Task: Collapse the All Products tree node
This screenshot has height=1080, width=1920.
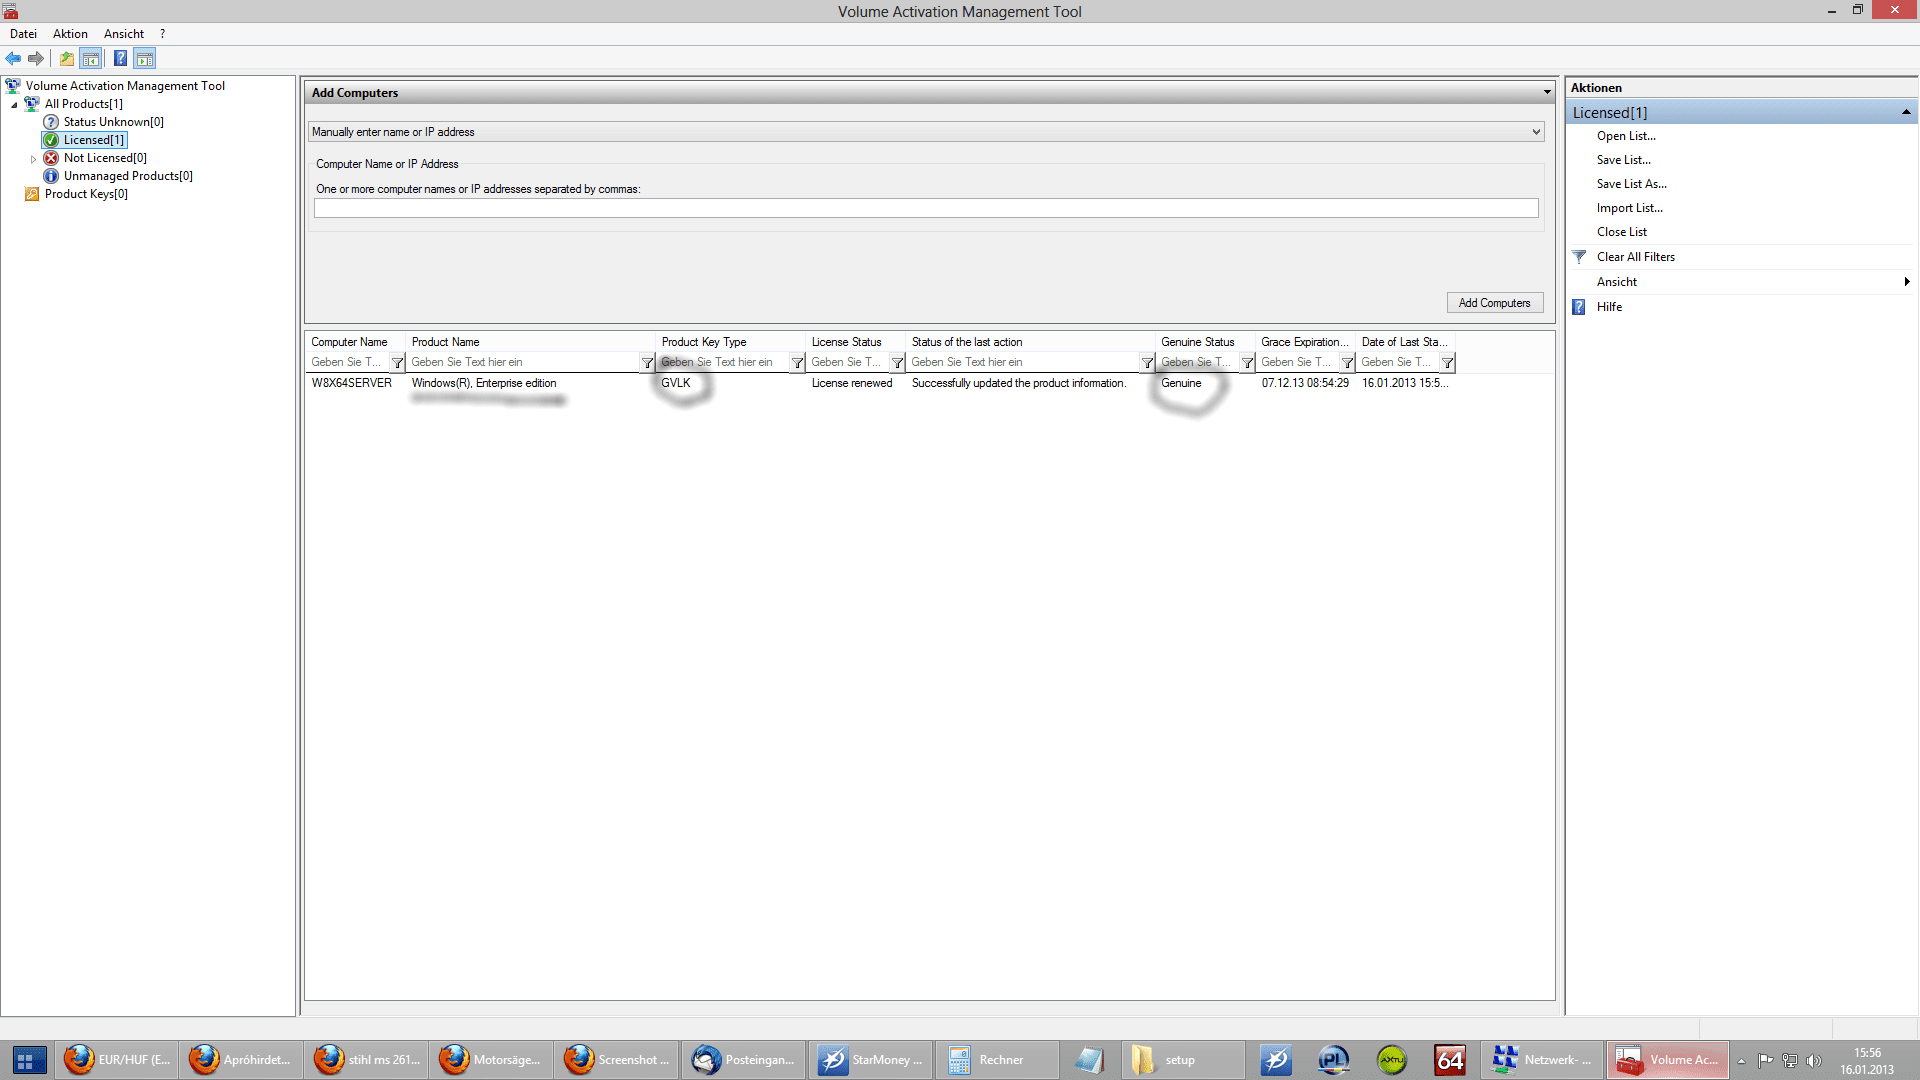Action: 14,105
